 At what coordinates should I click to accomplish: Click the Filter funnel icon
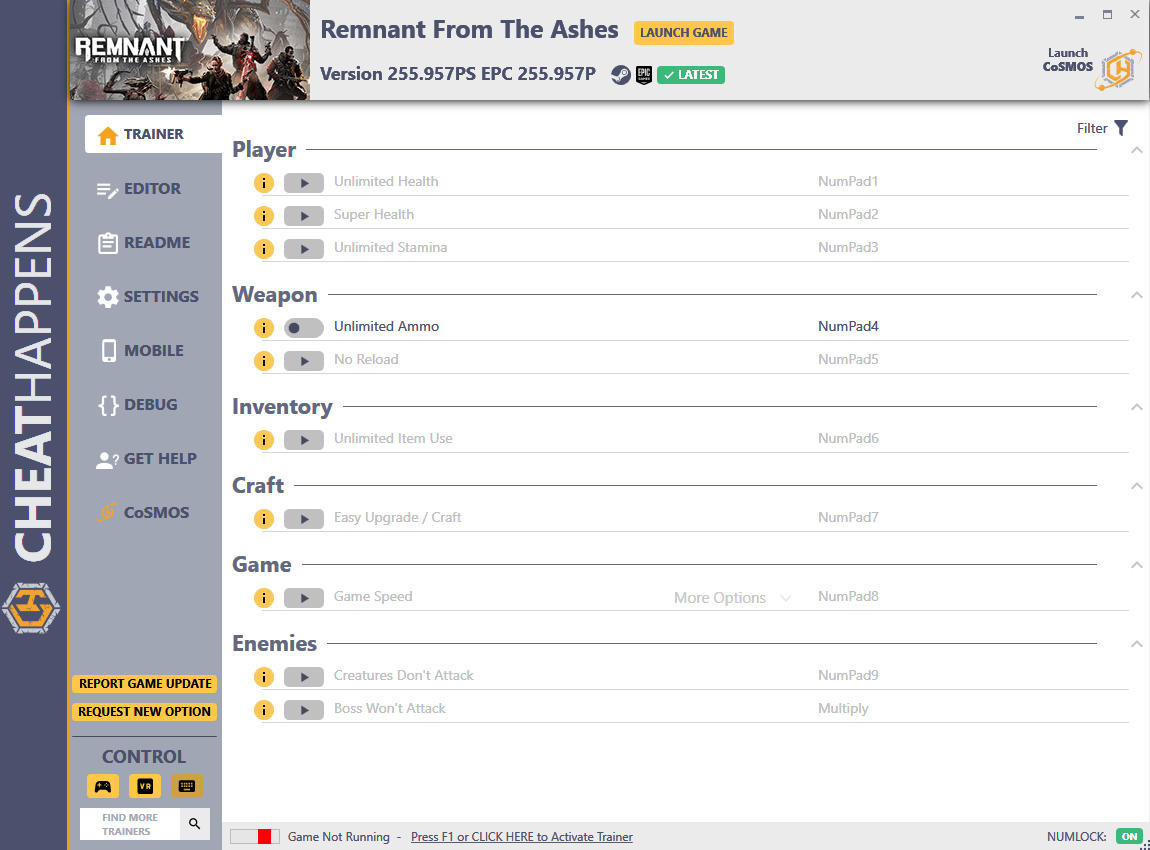1121,128
